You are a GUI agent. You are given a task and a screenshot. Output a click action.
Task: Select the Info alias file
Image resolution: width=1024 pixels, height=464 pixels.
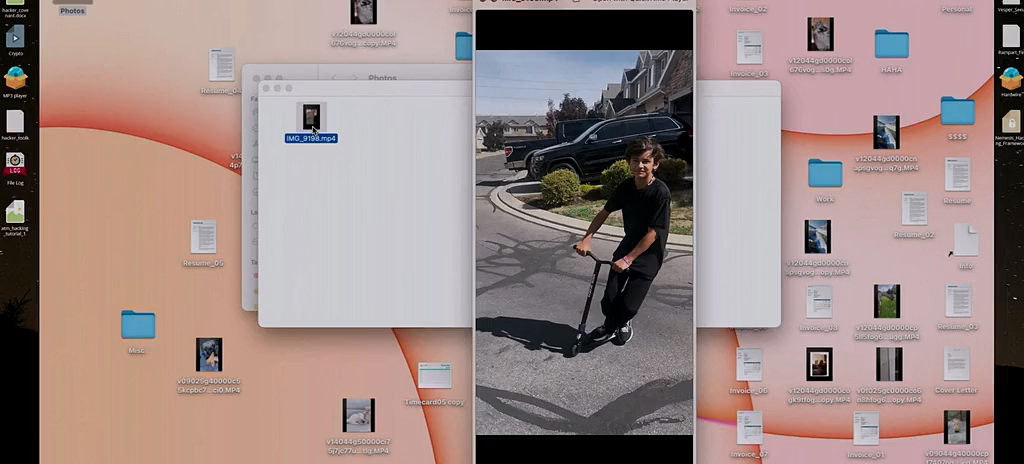(965, 240)
